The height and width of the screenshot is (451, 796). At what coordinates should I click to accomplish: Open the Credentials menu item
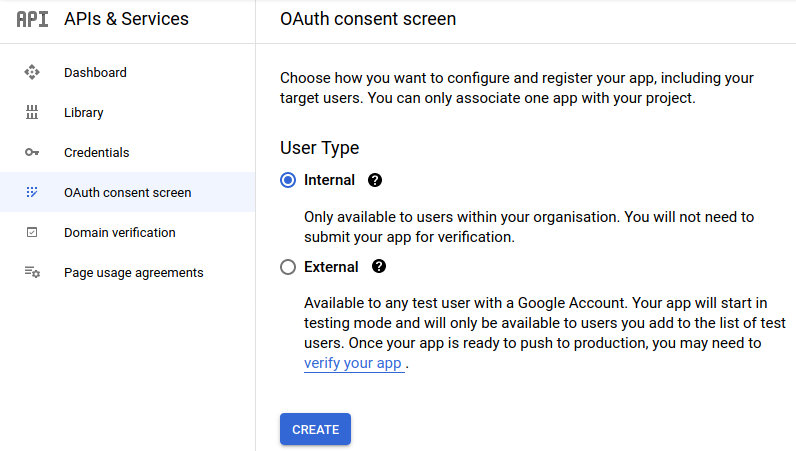coord(96,153)
